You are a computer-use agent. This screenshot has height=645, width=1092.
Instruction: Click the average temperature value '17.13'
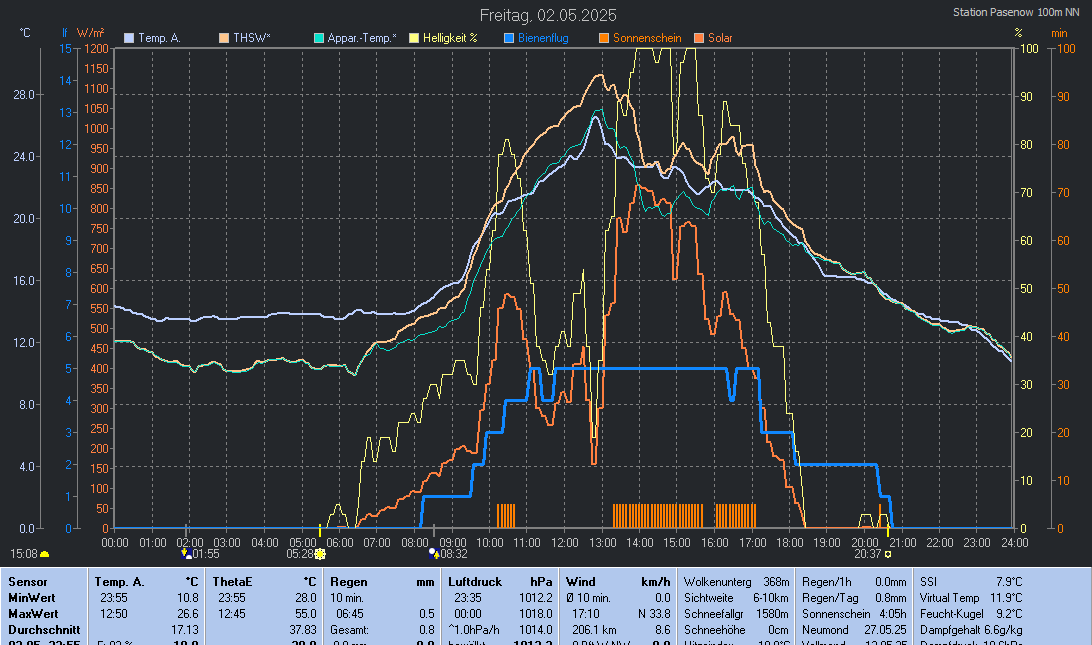tap(185, 630)
